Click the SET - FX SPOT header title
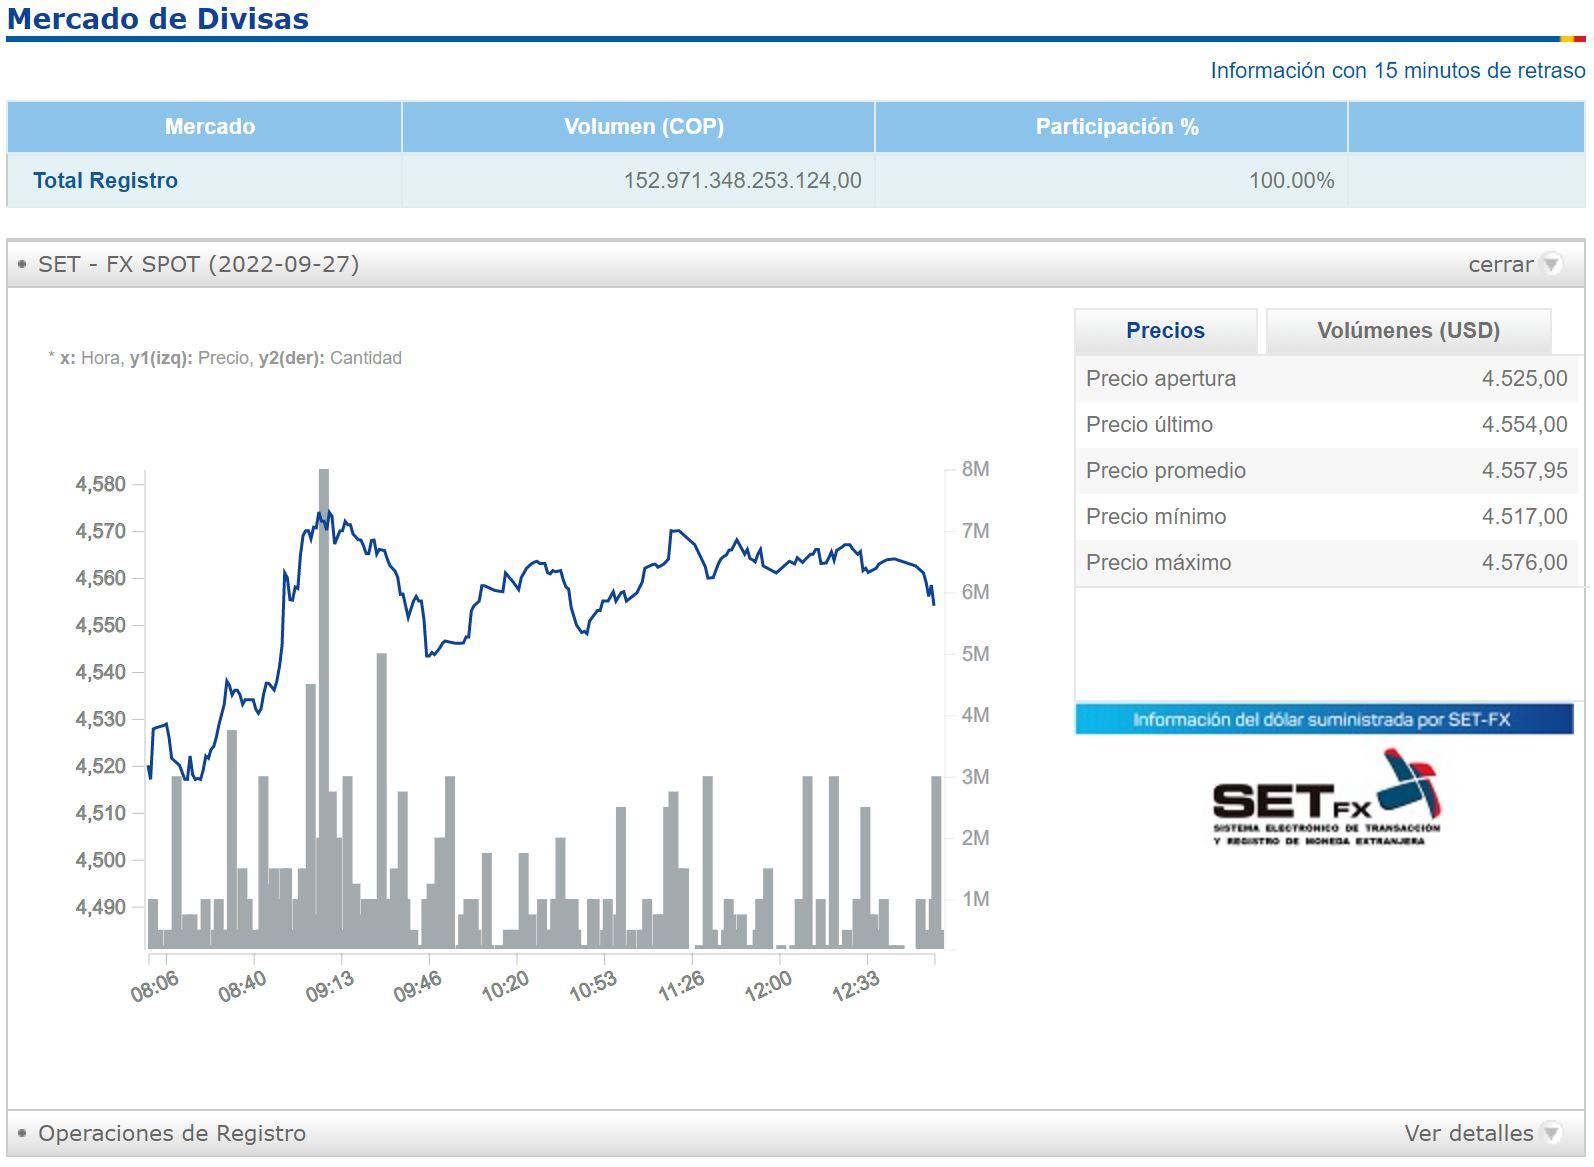The height and width of the screenshot is (1167, 1594). (x=198, y=264)
